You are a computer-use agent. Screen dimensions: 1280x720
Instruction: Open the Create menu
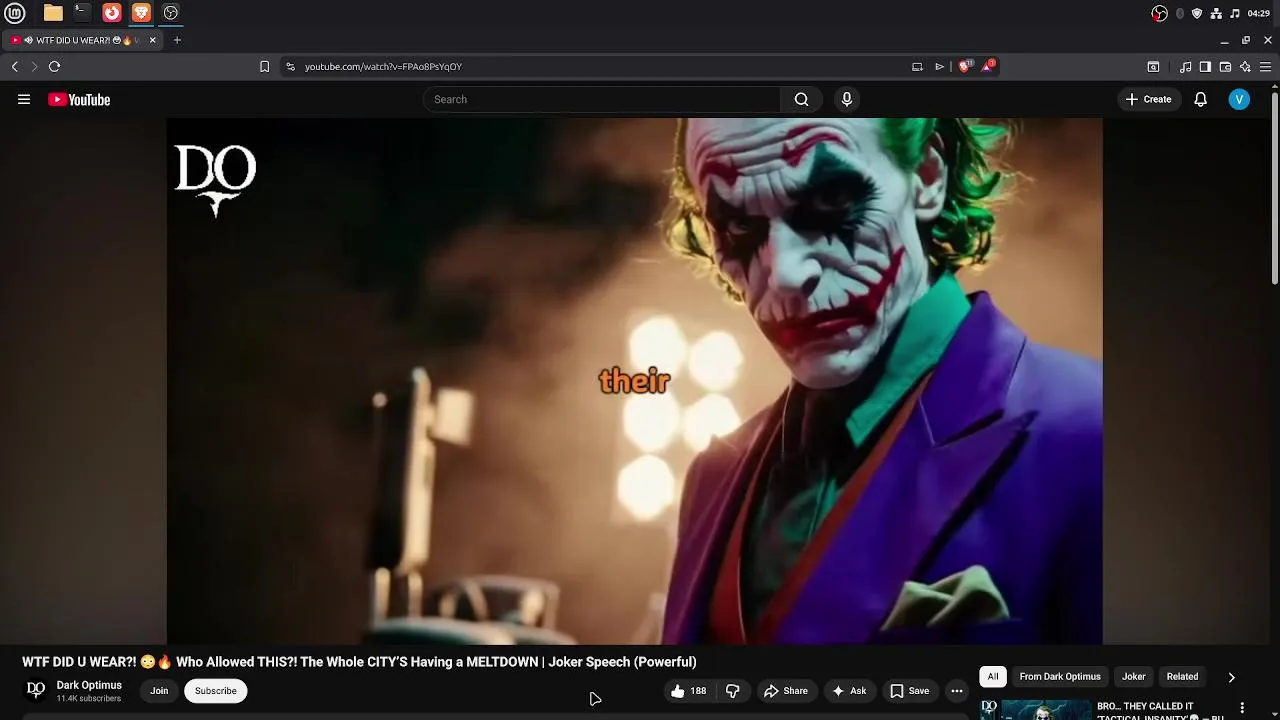coord(1148,99)
